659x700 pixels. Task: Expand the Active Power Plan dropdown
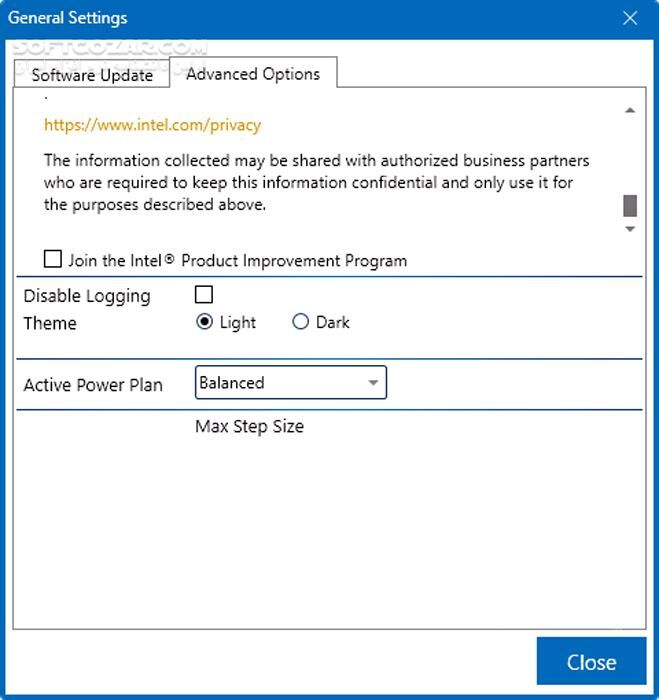290,382
